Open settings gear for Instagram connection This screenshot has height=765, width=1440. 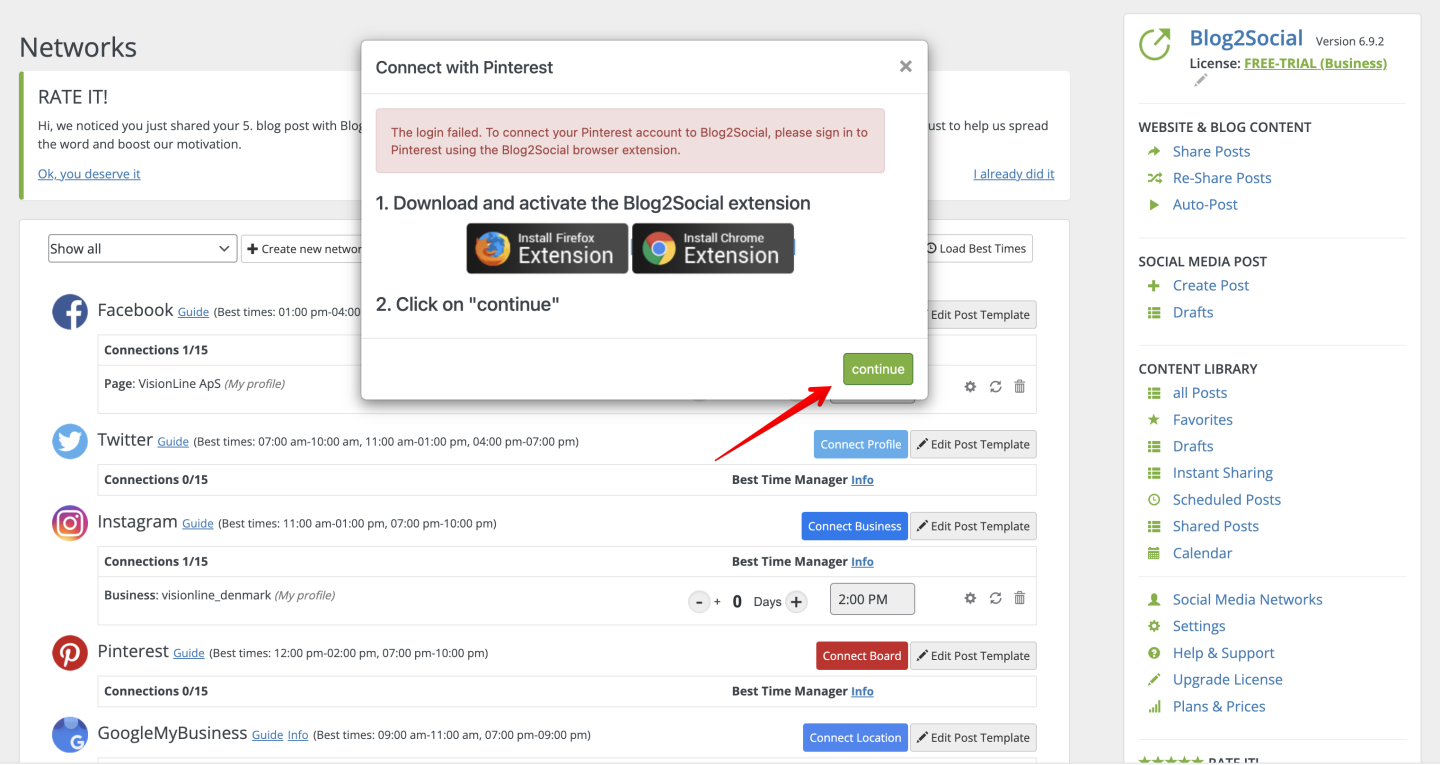coord(970,598)
